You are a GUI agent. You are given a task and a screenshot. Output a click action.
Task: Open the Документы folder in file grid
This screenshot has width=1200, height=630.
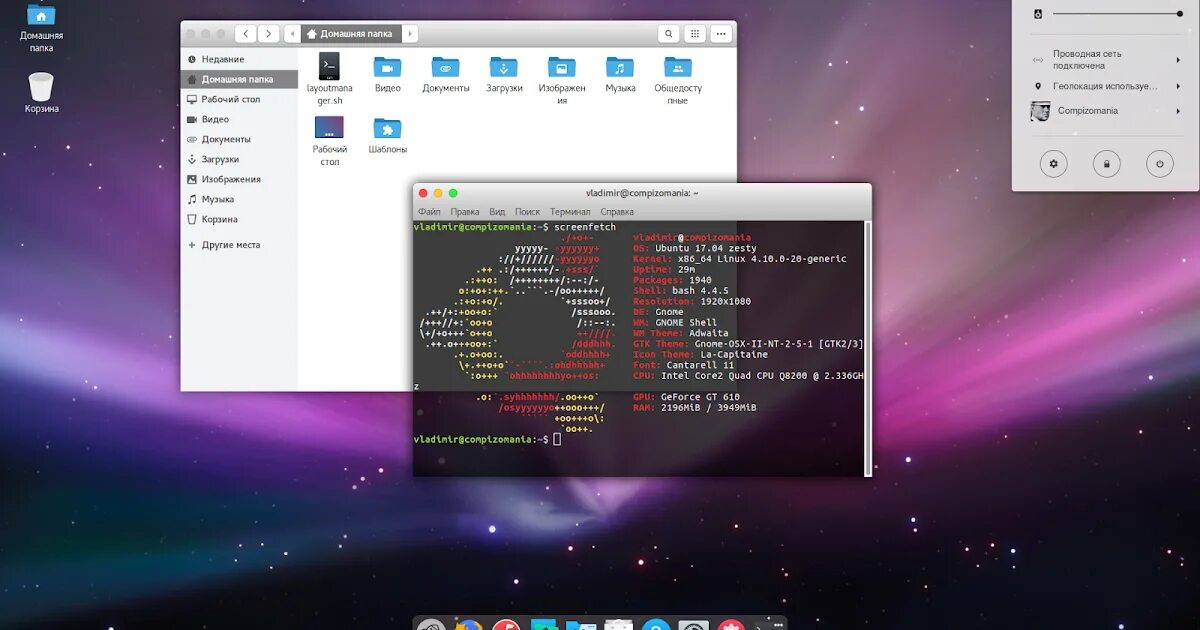[x=445, y=74]
